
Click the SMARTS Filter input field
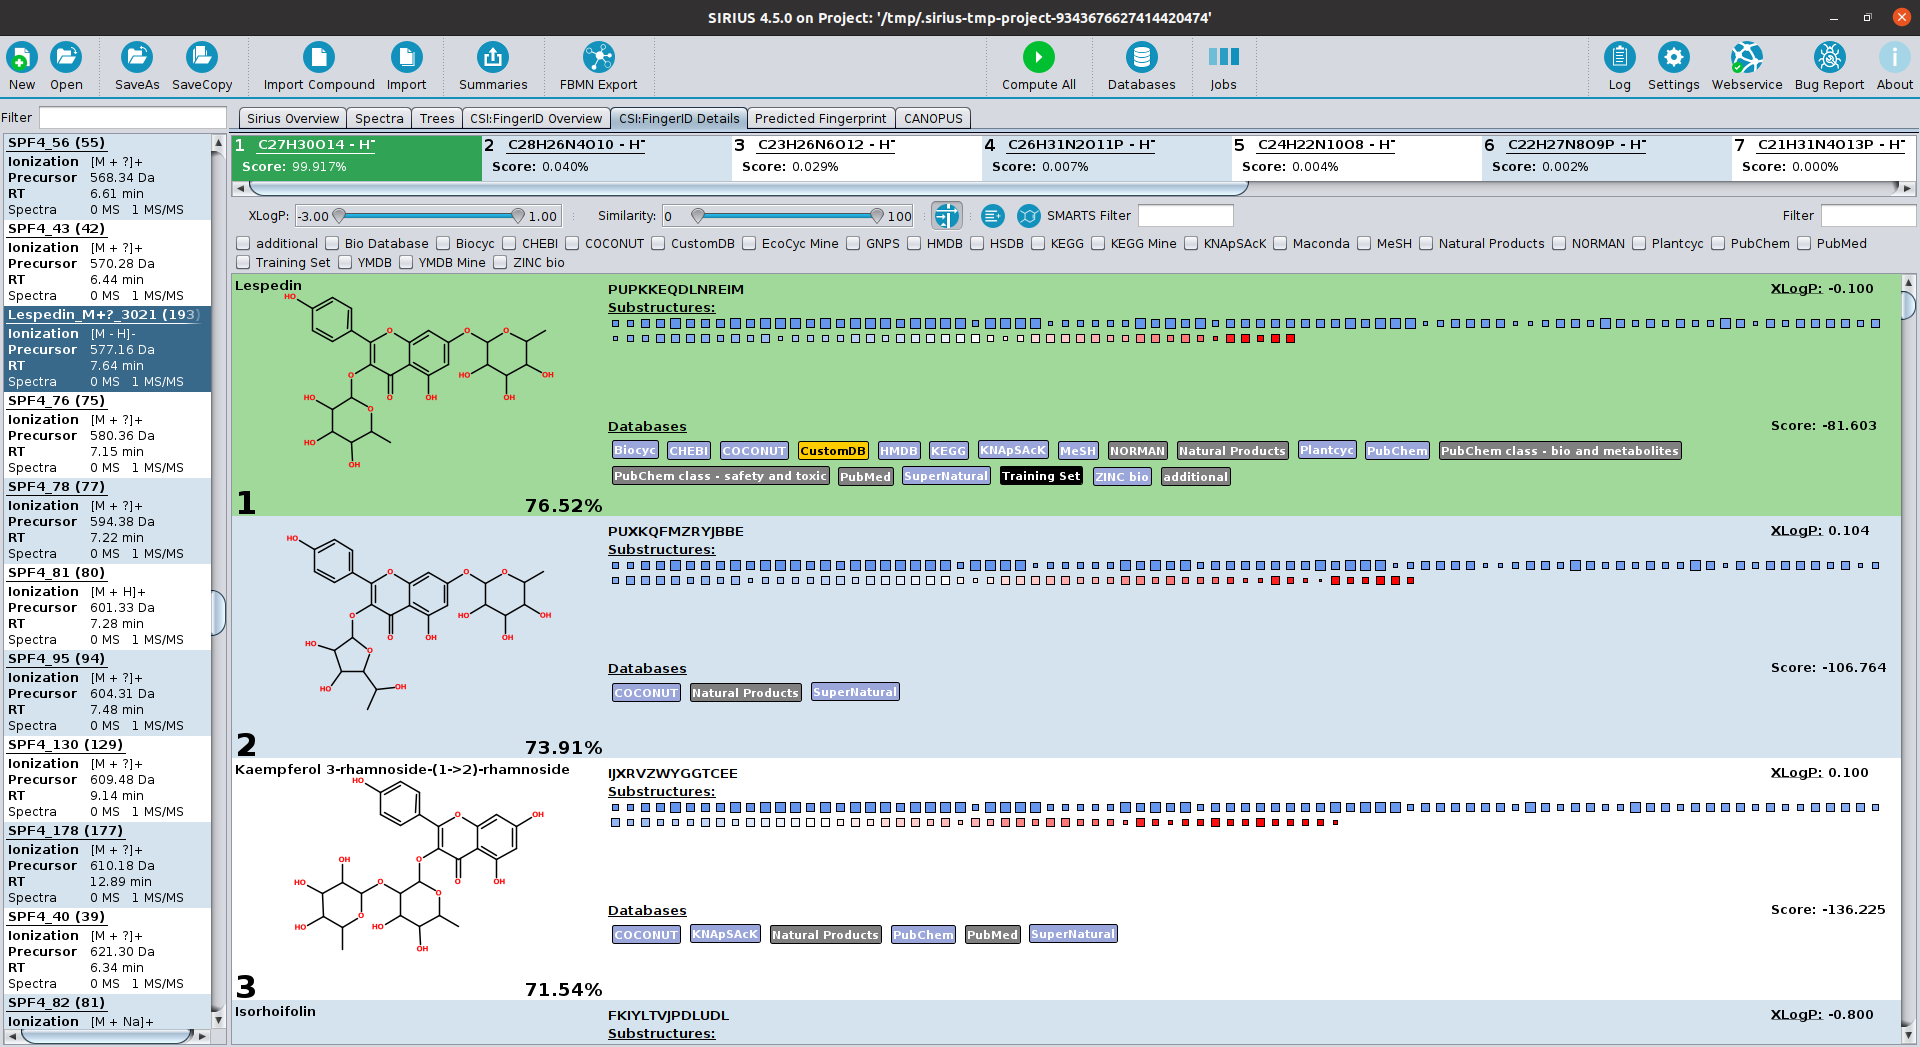pos(1185,216)
